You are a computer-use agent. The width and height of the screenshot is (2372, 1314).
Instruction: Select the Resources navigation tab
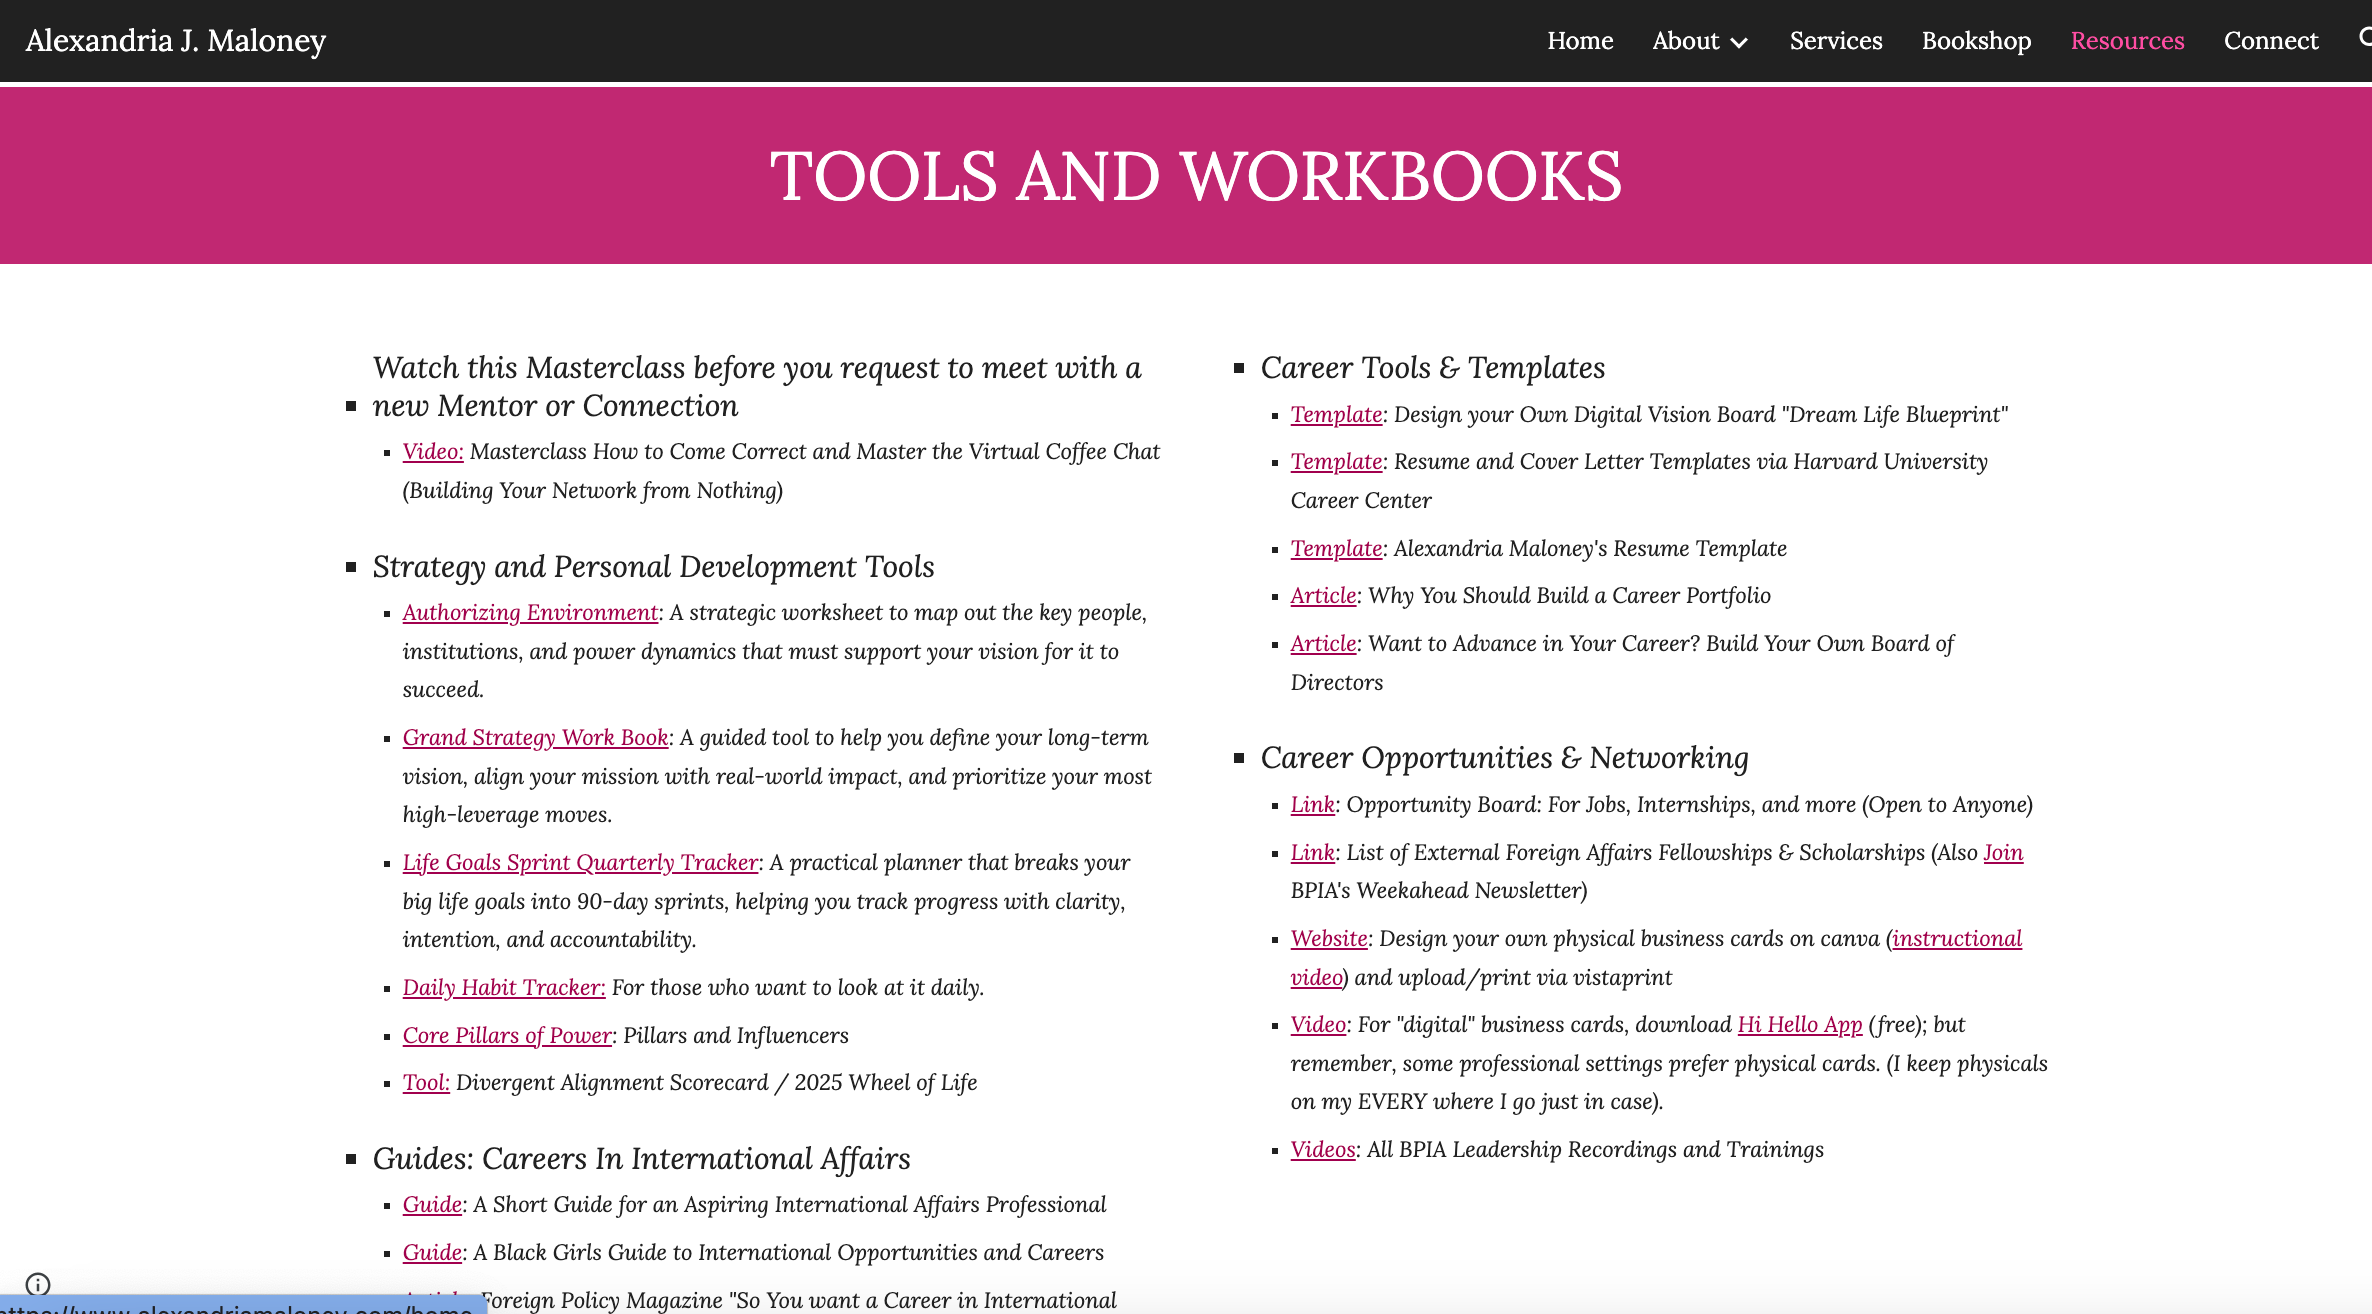point(2127,41)
